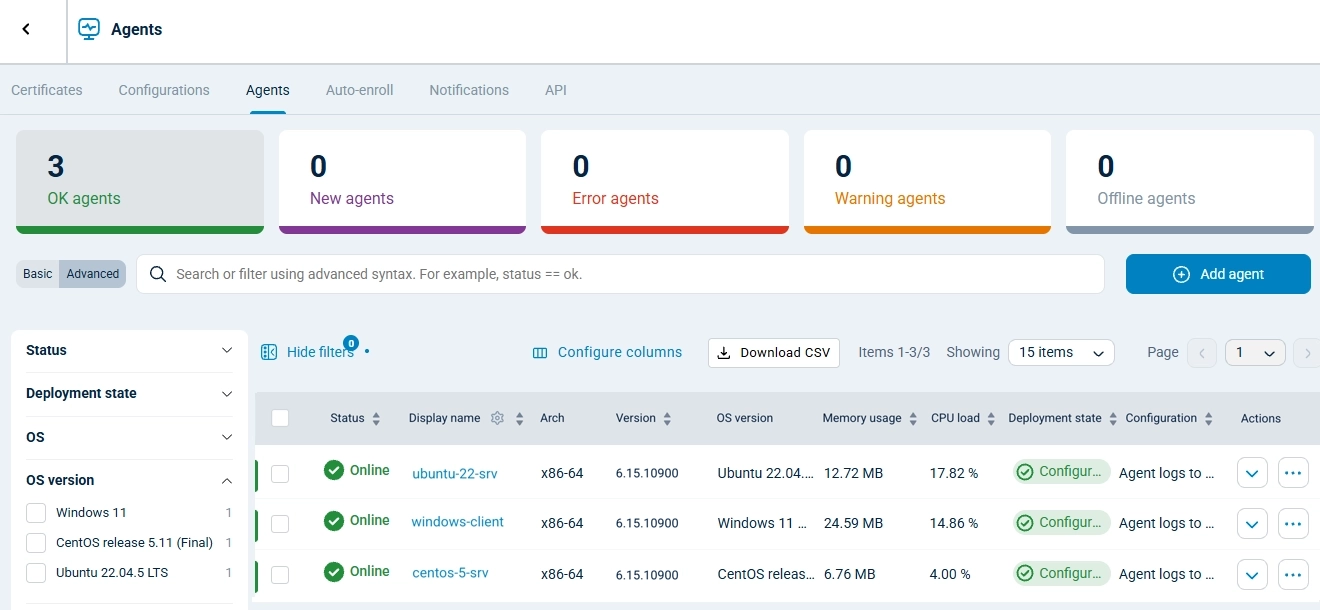Check the Windows 11 OS version filter

[36, 513]
